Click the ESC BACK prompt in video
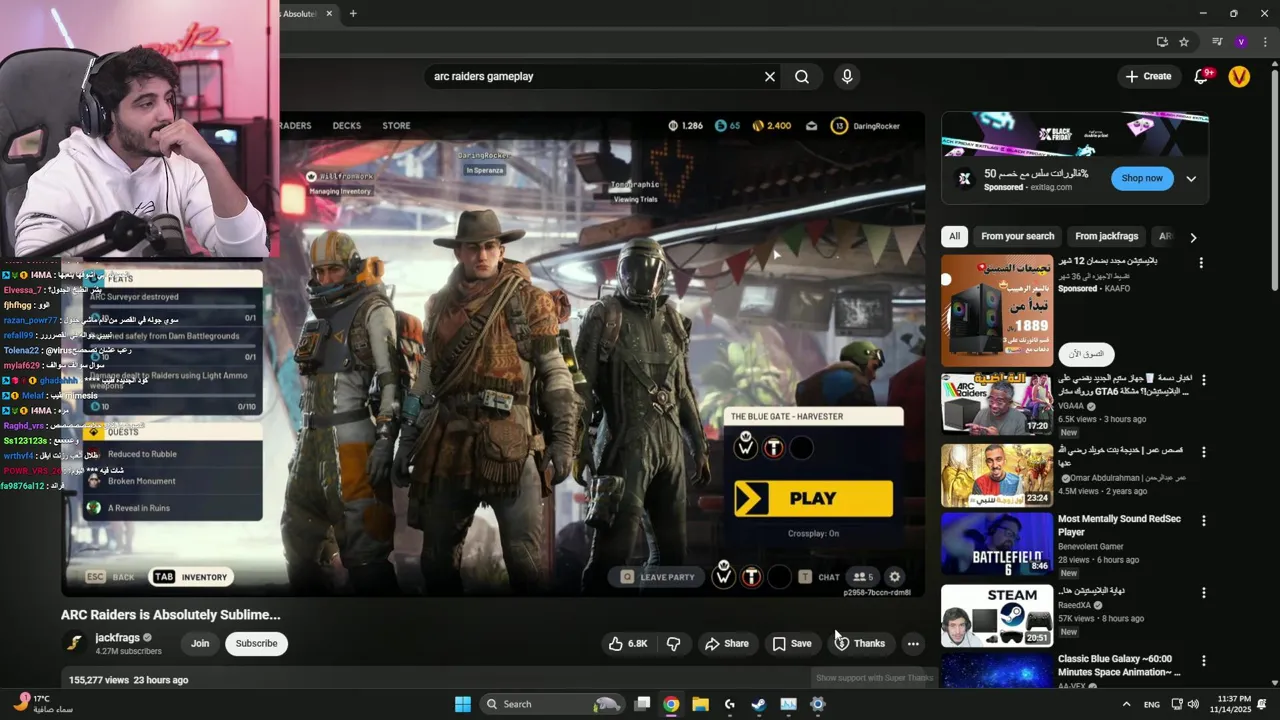 [110, 577]
